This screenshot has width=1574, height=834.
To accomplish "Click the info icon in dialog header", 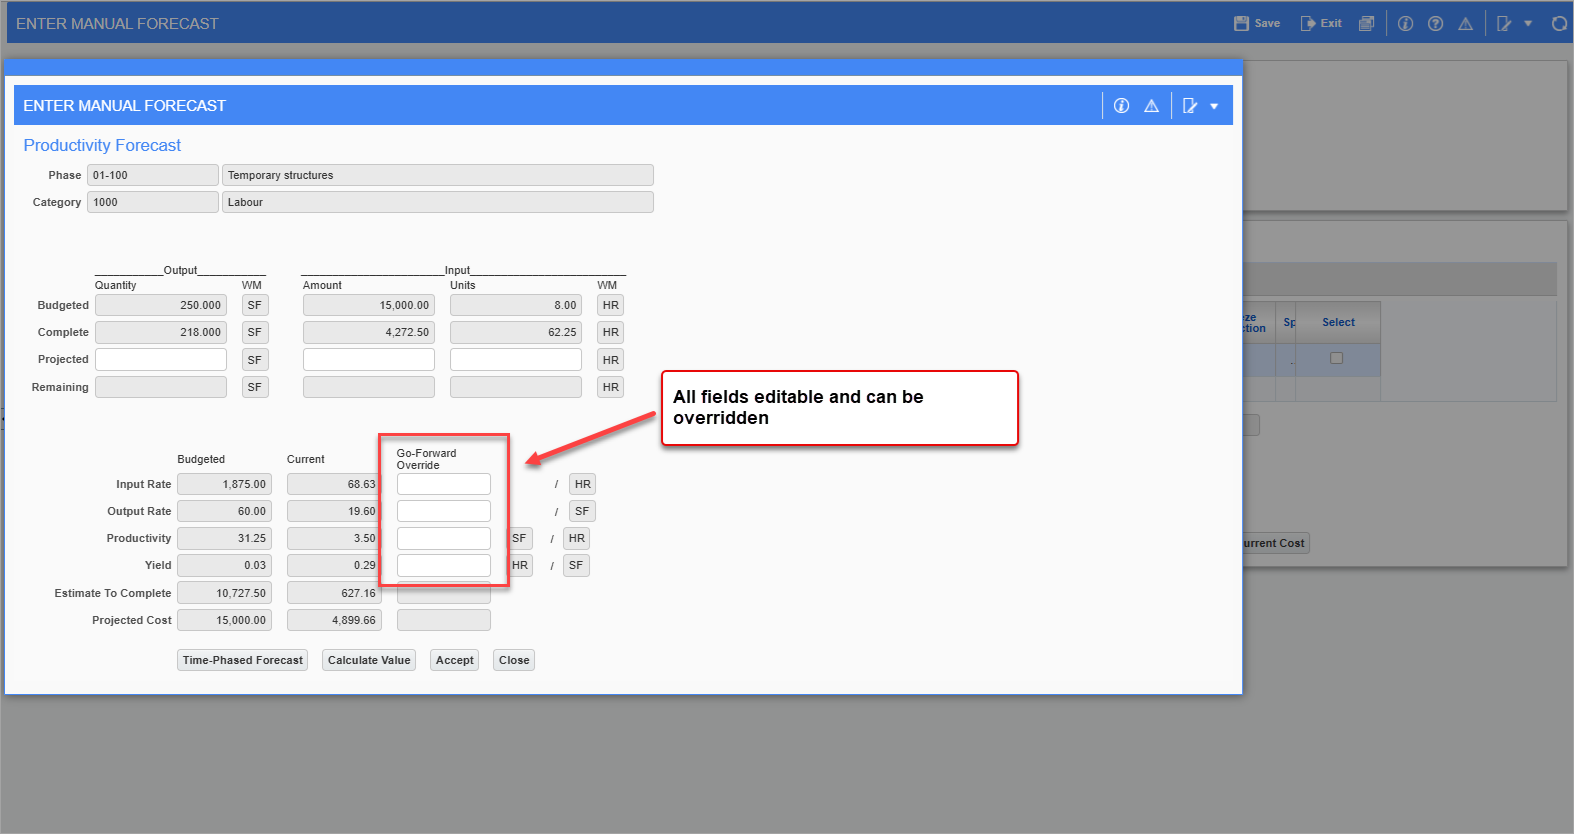I will (x=1121, y=106).
